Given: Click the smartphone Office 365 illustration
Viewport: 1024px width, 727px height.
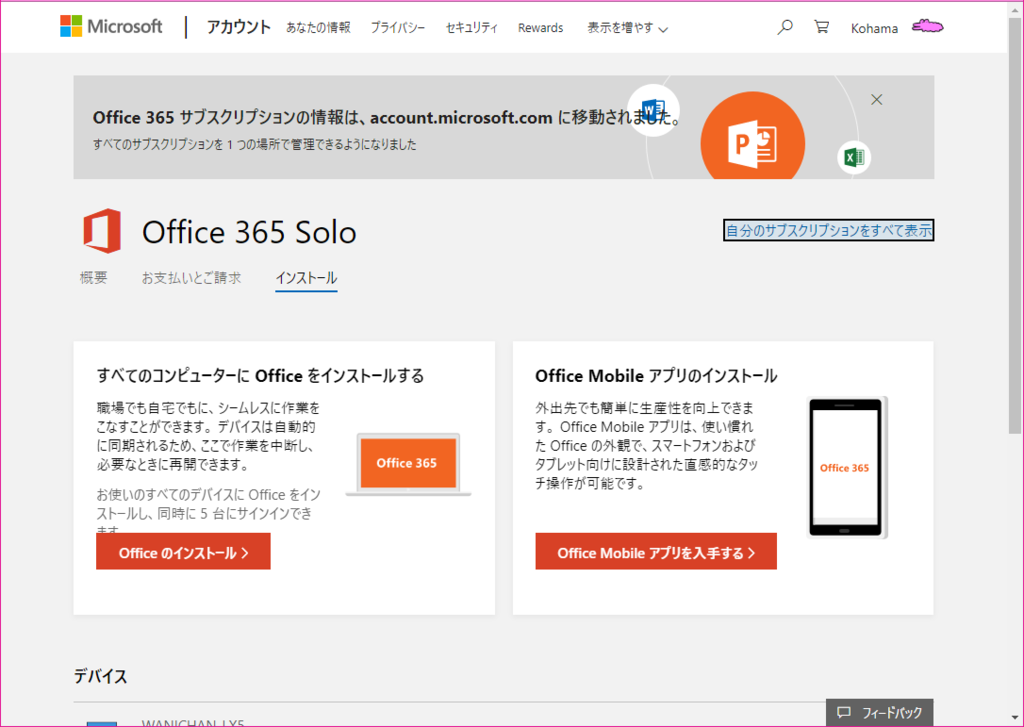Looking at the screenshot, I should tap(846, 467).
